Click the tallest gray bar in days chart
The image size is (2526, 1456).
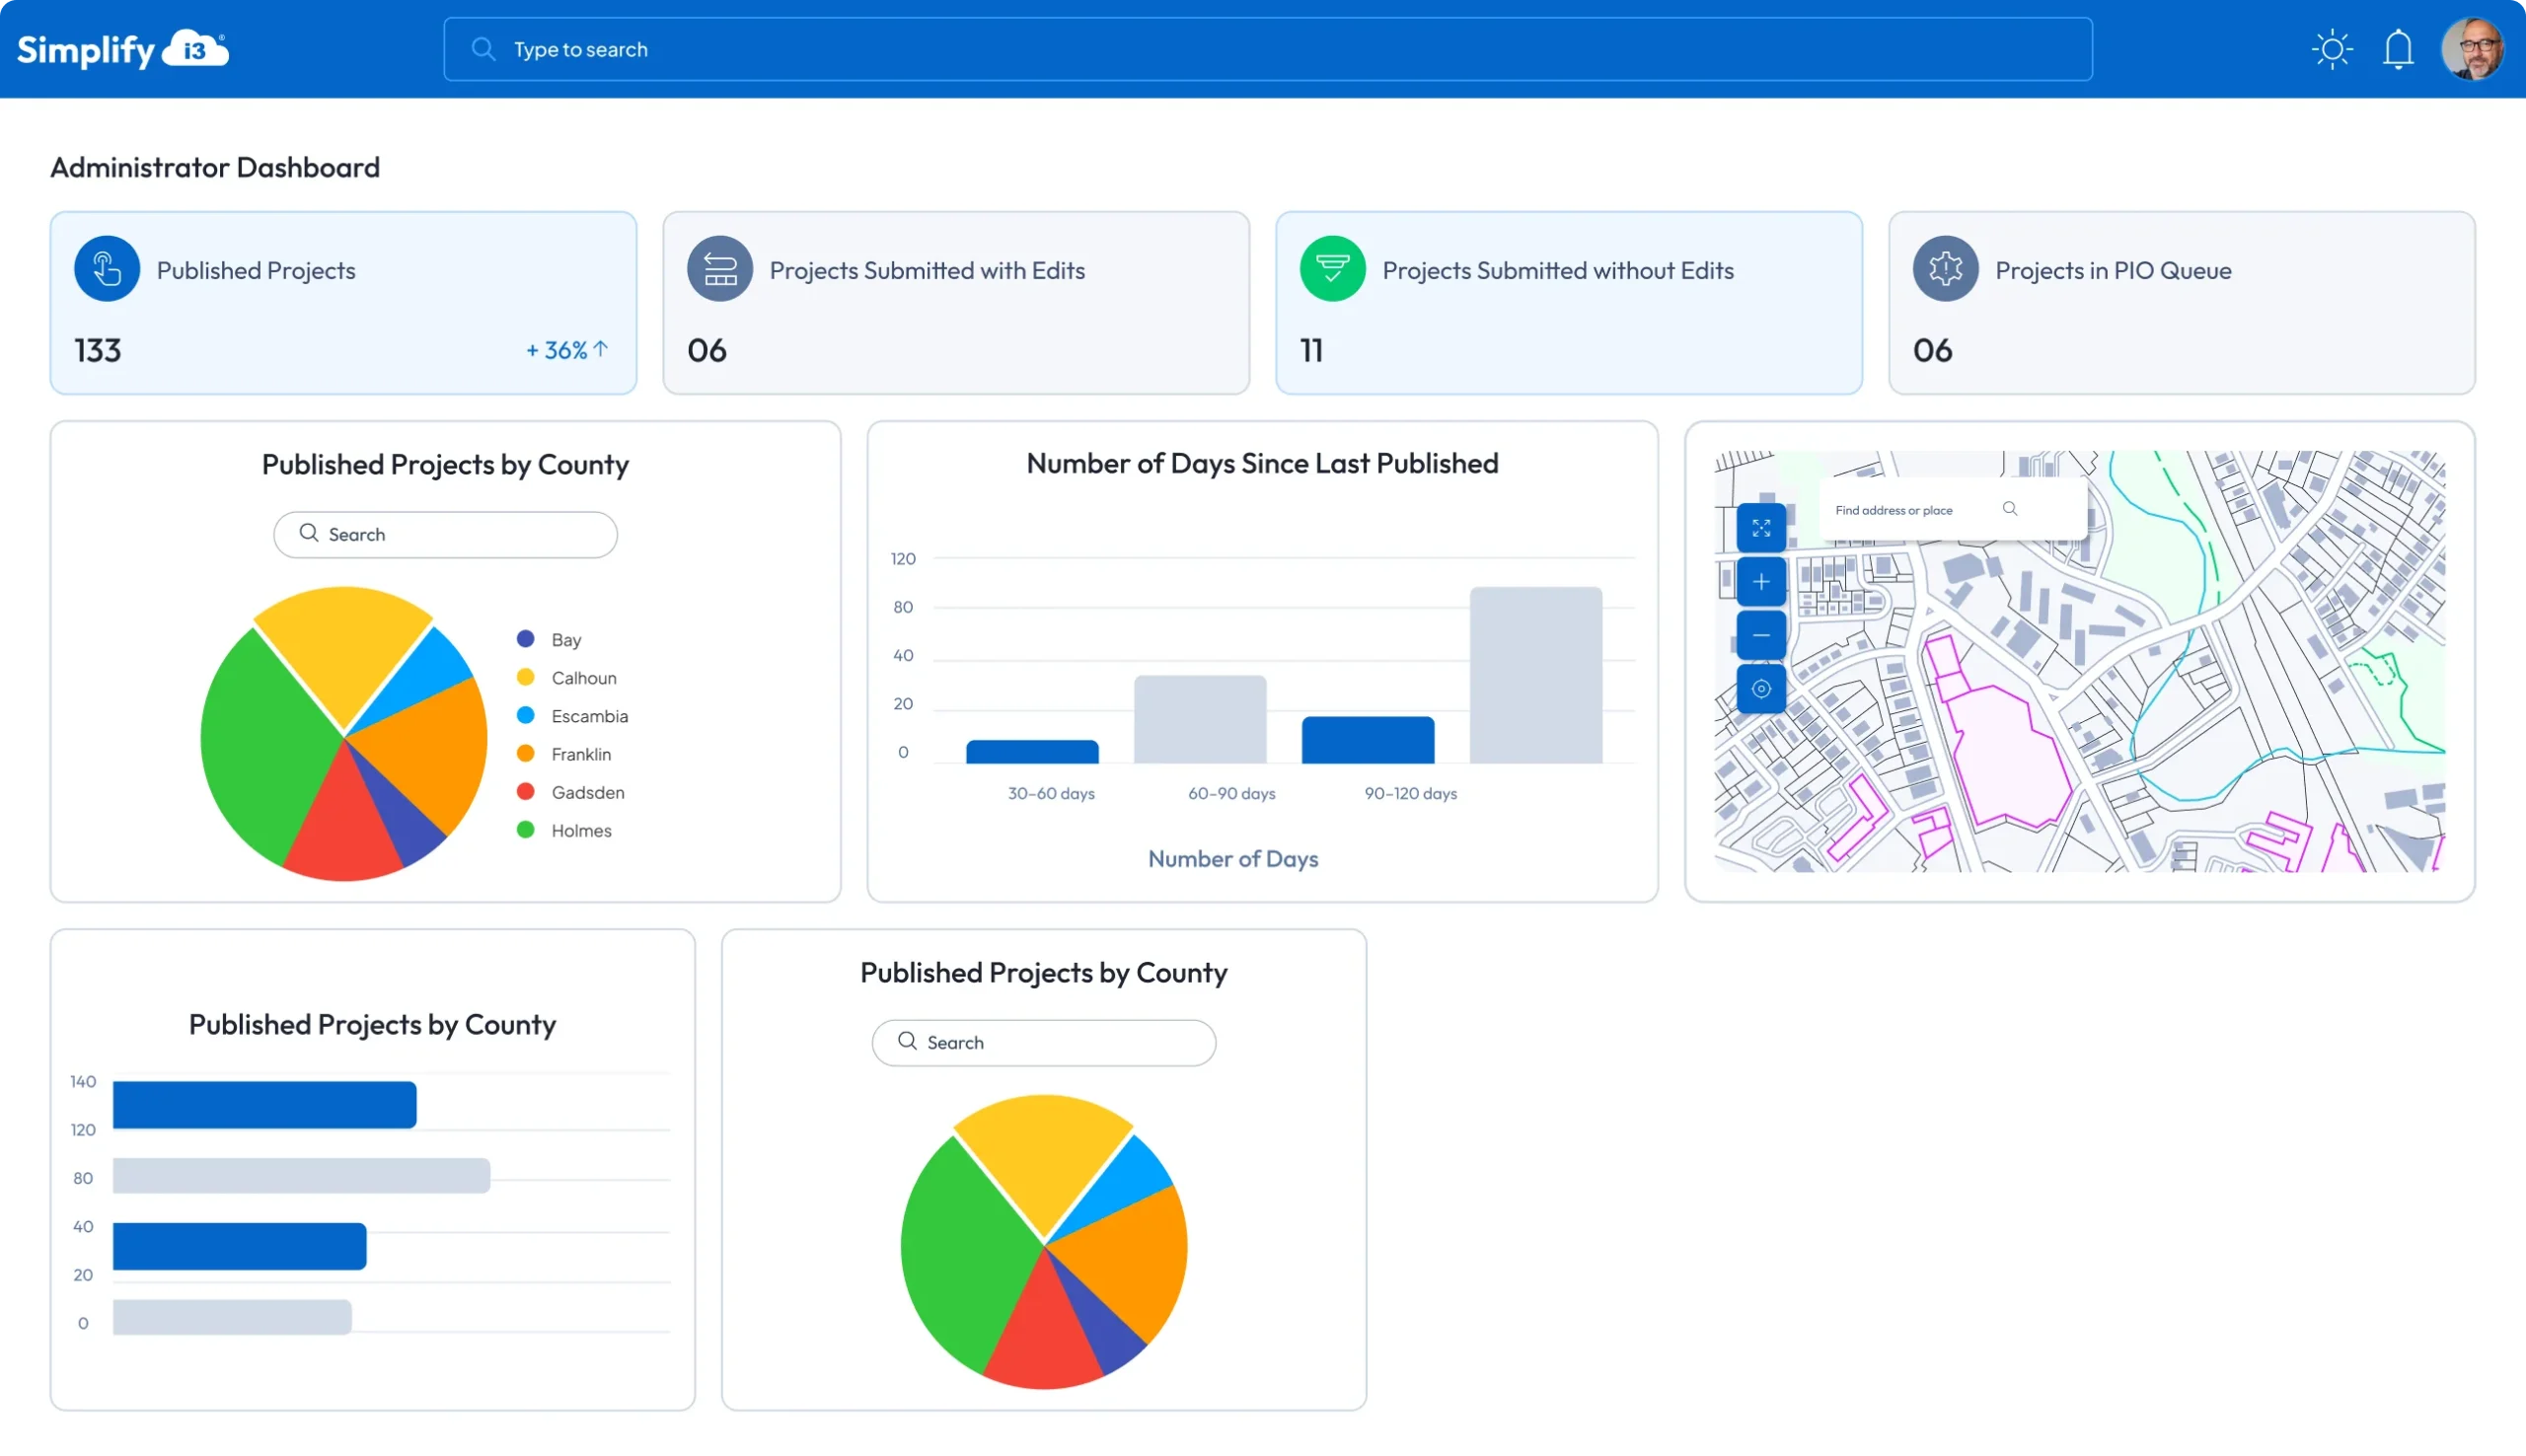coord(1535,675)
